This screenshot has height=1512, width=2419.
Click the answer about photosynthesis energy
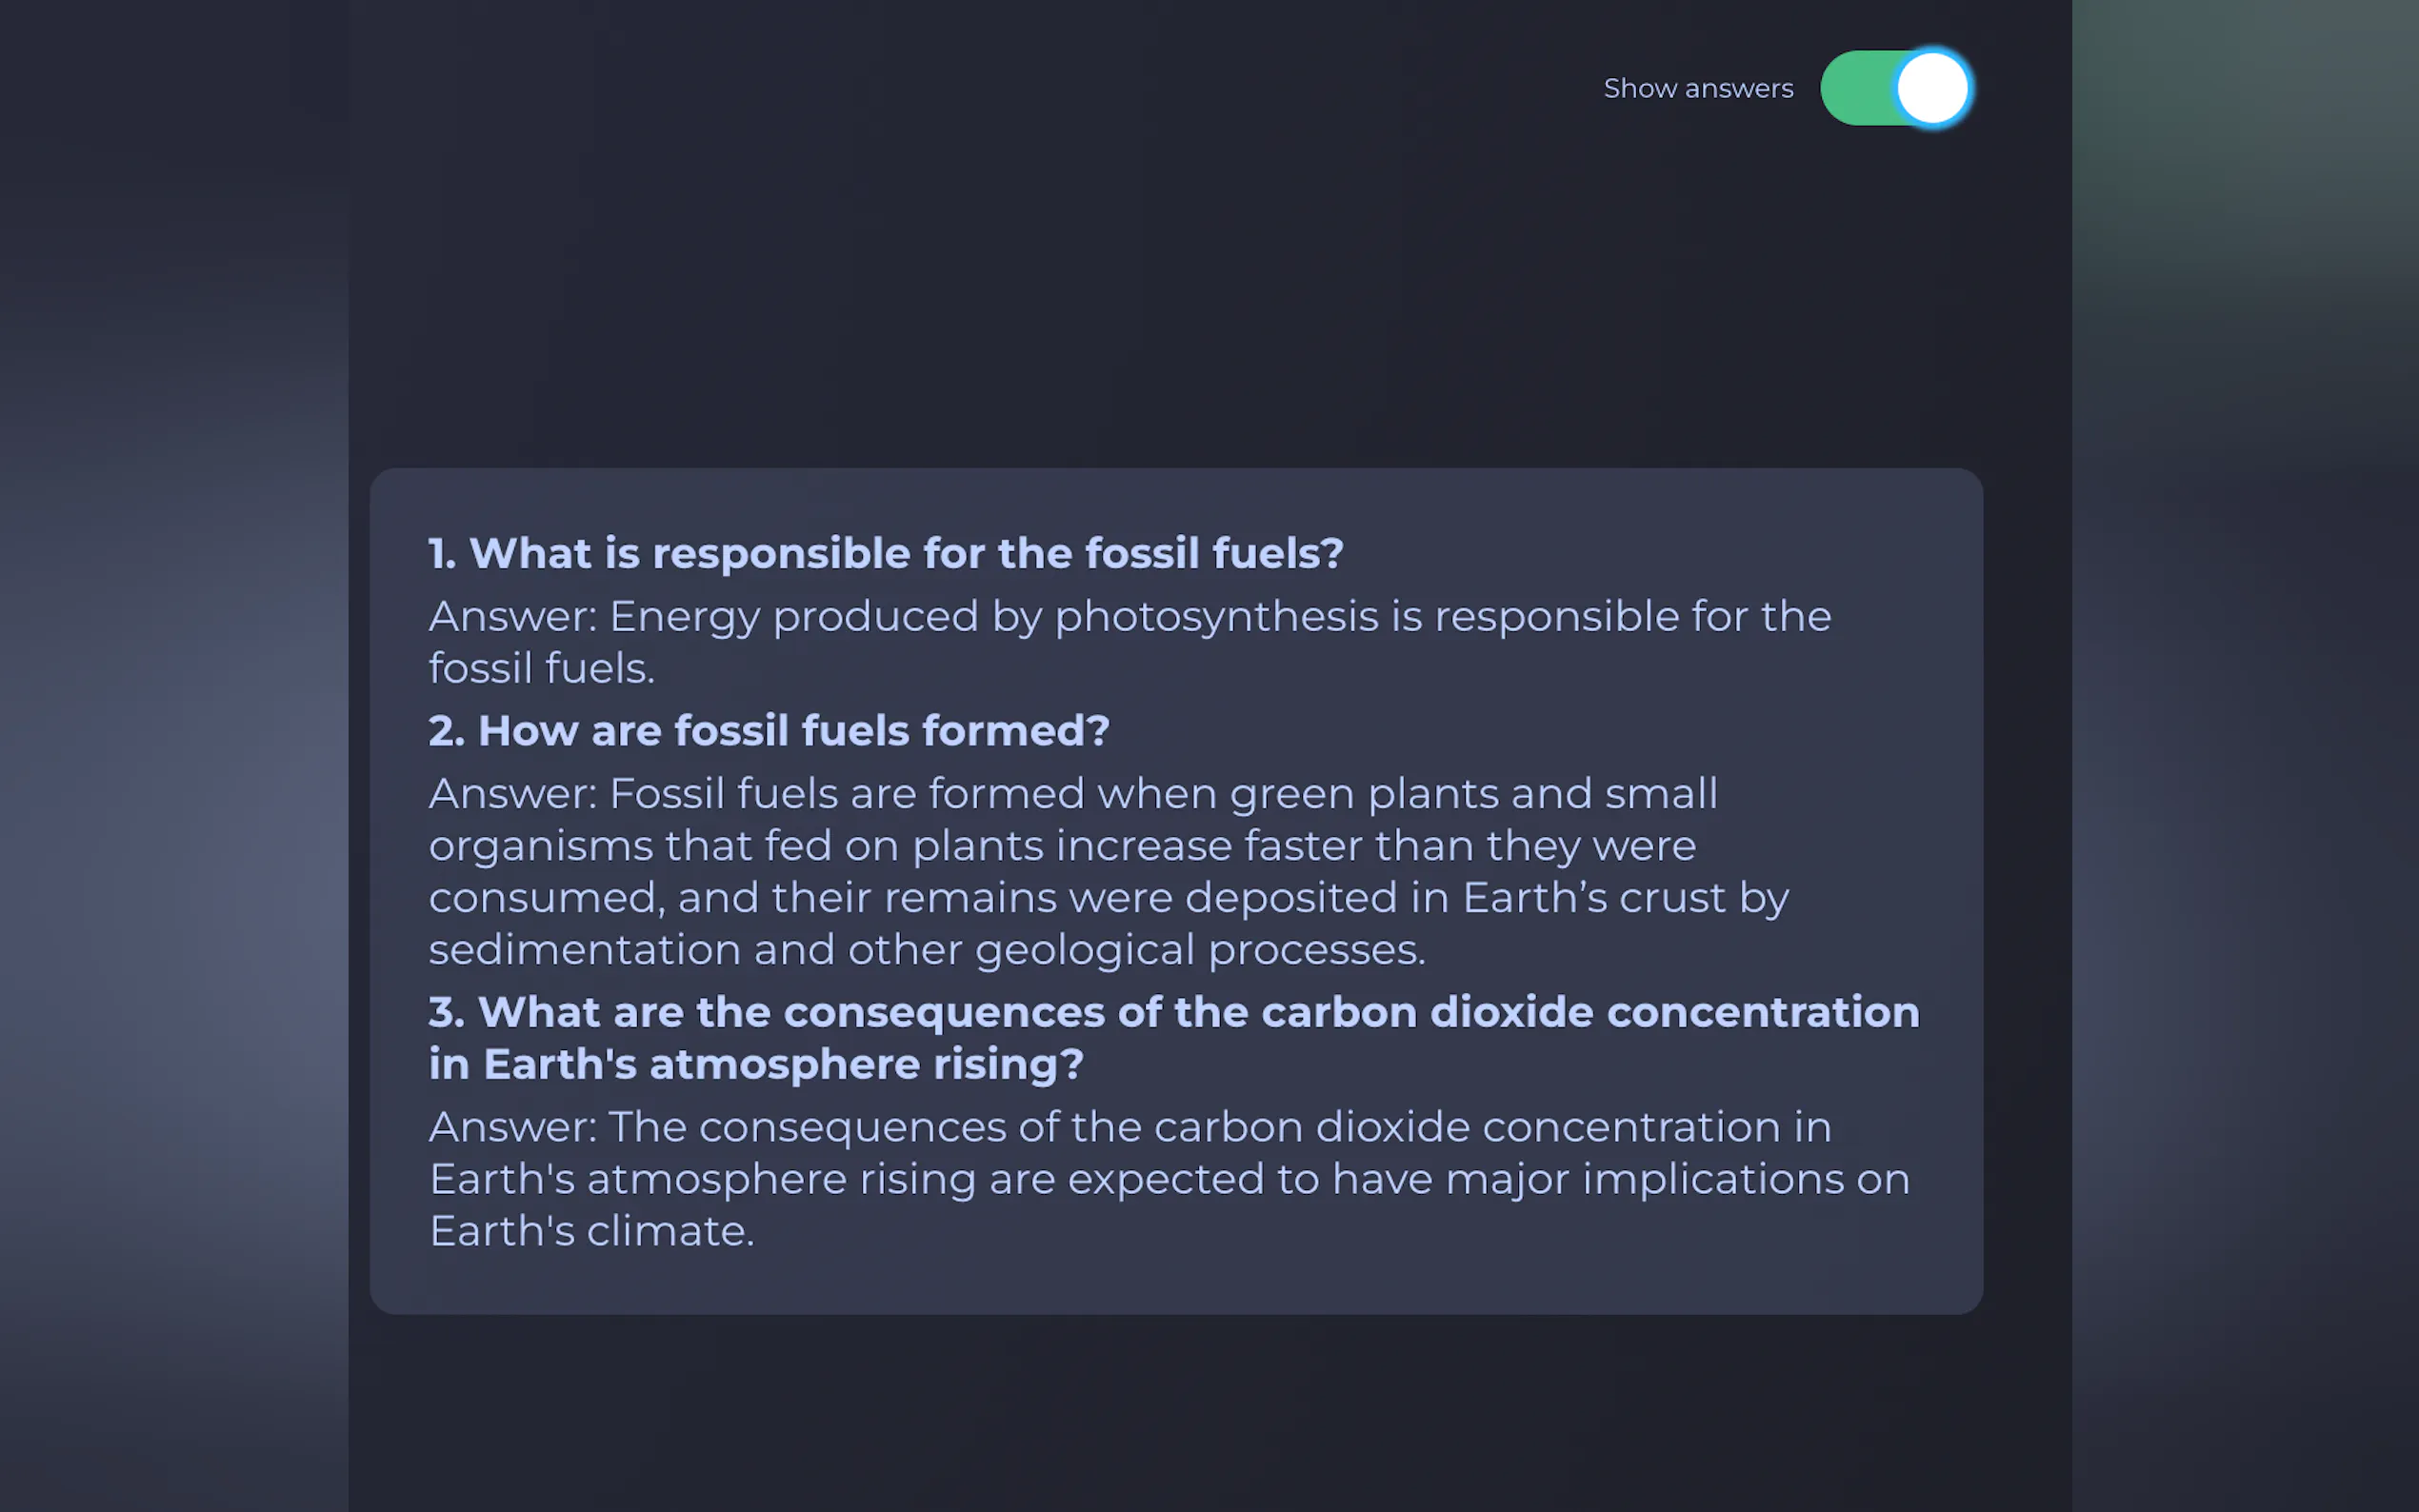1130,641
